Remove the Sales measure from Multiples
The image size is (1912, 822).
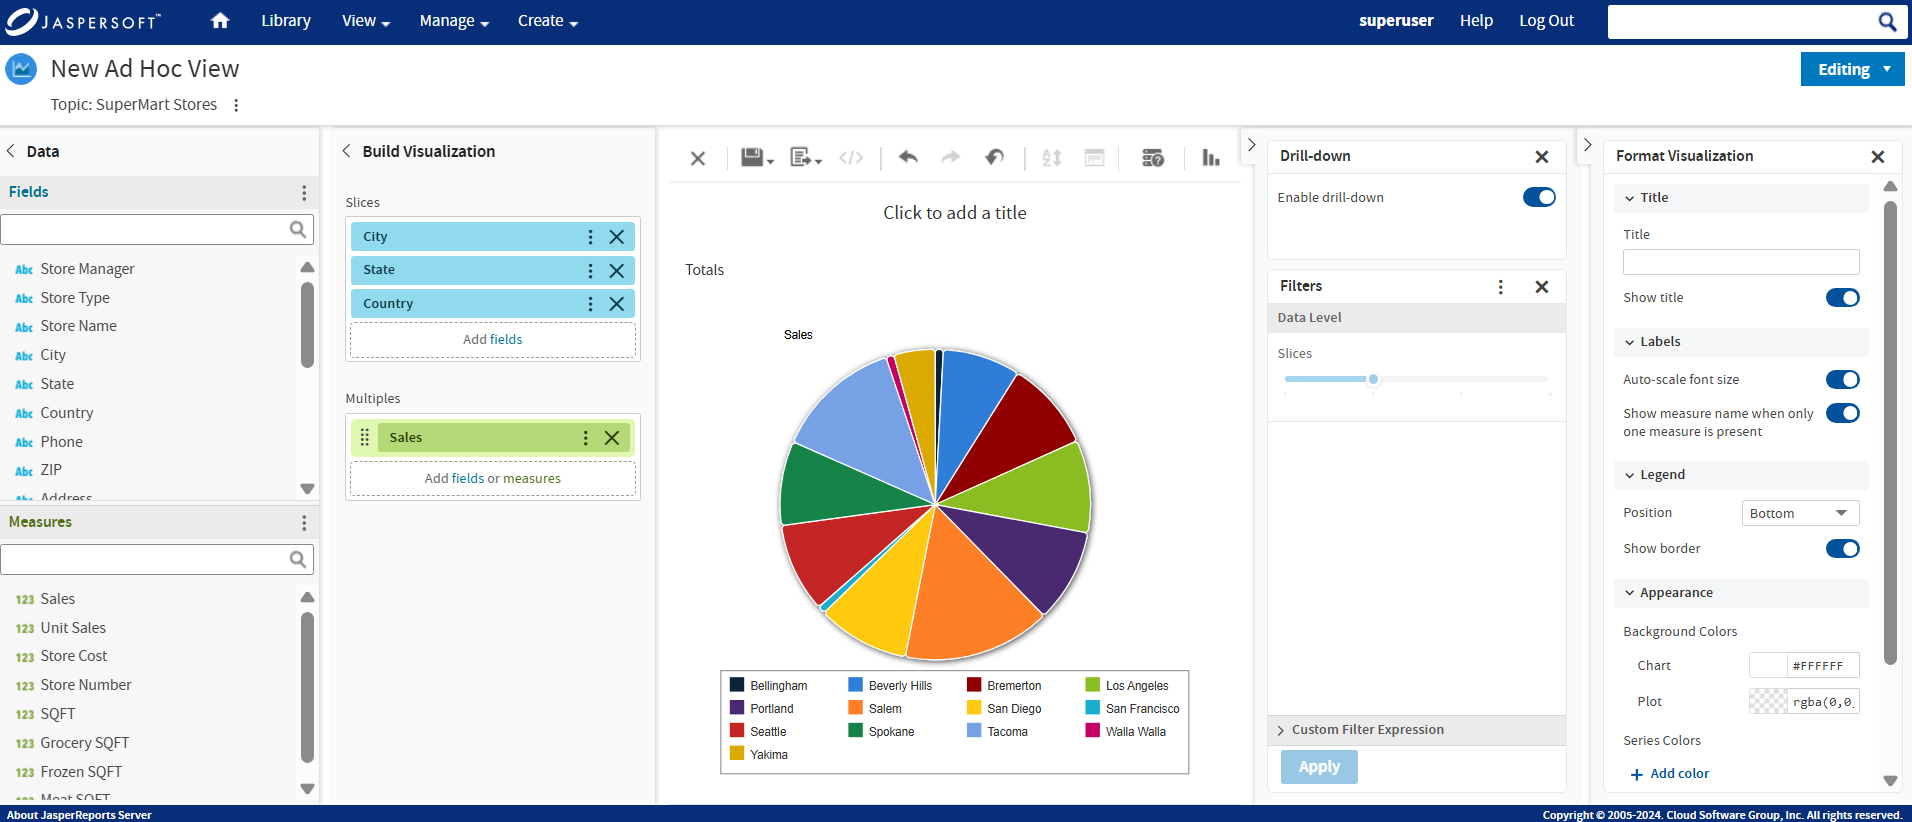(612, 438)
